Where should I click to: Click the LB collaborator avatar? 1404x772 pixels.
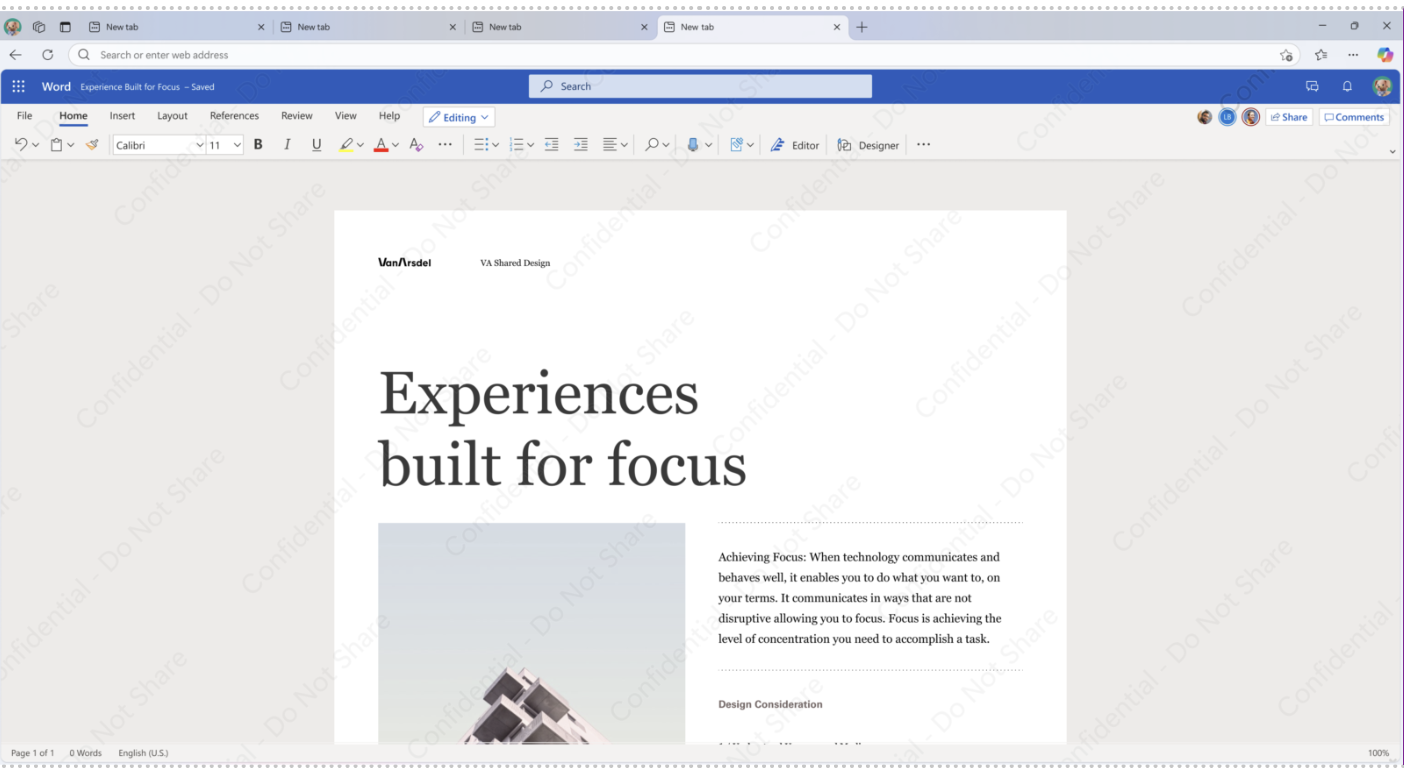coord(1227,117)
